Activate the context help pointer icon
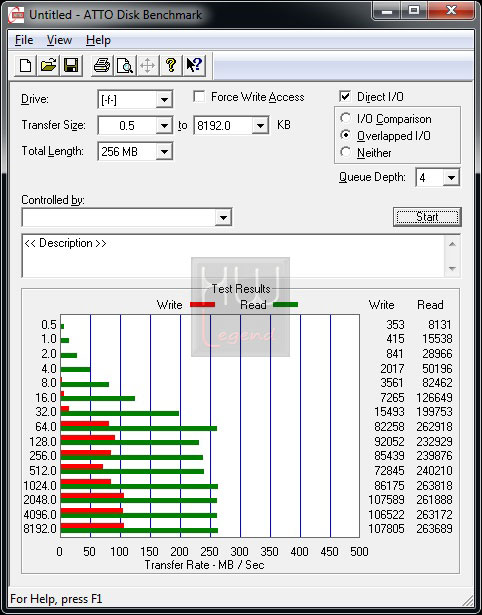 pos(194,66)
